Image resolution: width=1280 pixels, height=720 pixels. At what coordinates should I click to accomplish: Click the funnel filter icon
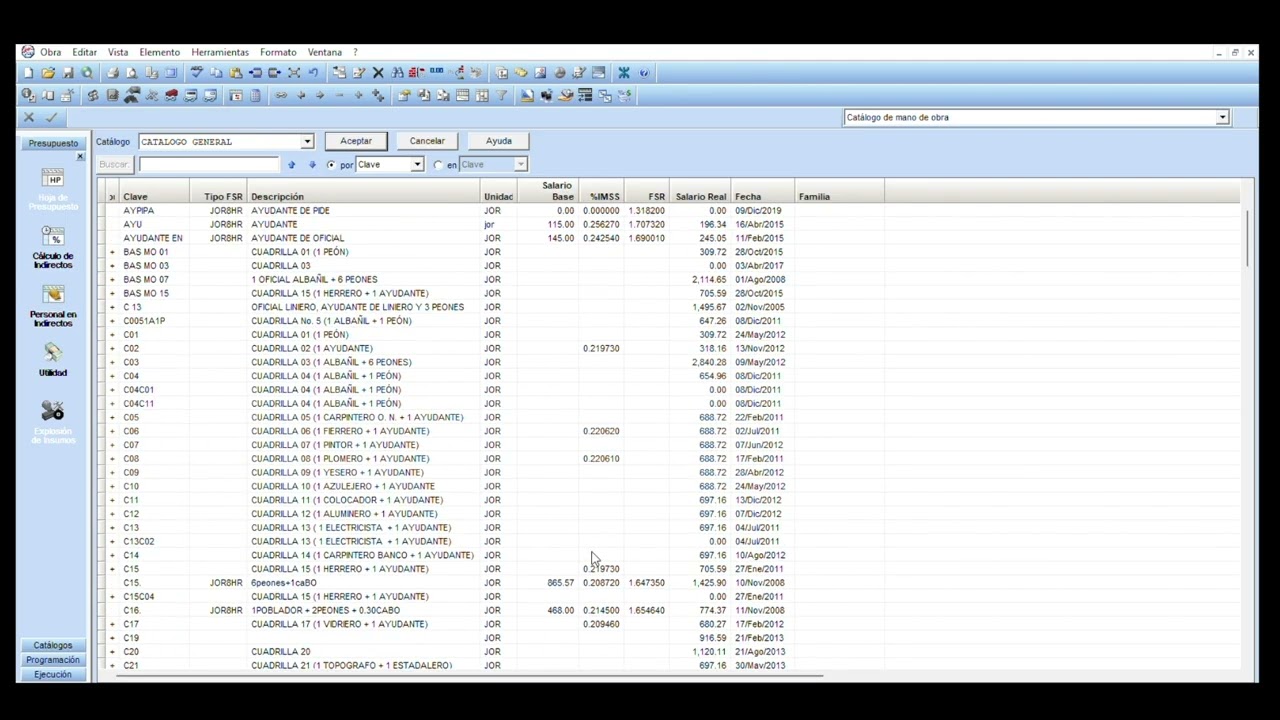(x=501, y=96)
